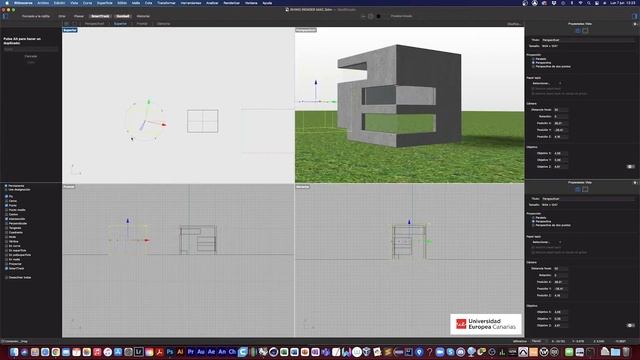Image resolution: width=640 pixels, height=360 pixels.
Task: Open Premiere Pro from the Dock
Action: tap(191, 352)
